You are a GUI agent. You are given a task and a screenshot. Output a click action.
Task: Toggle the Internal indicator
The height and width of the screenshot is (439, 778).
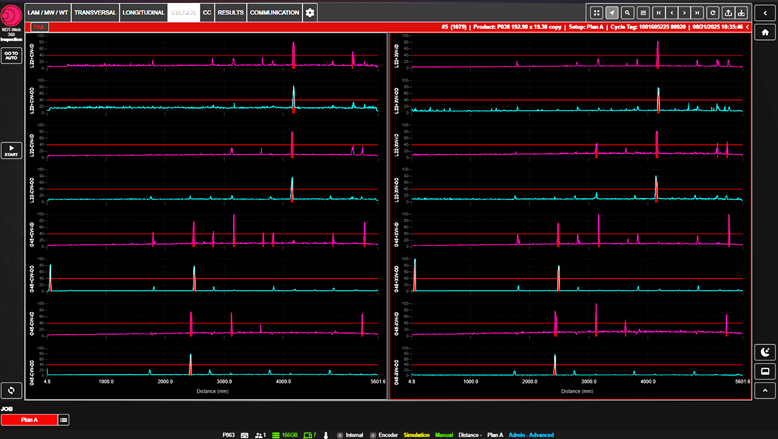(x=350, y=435)
